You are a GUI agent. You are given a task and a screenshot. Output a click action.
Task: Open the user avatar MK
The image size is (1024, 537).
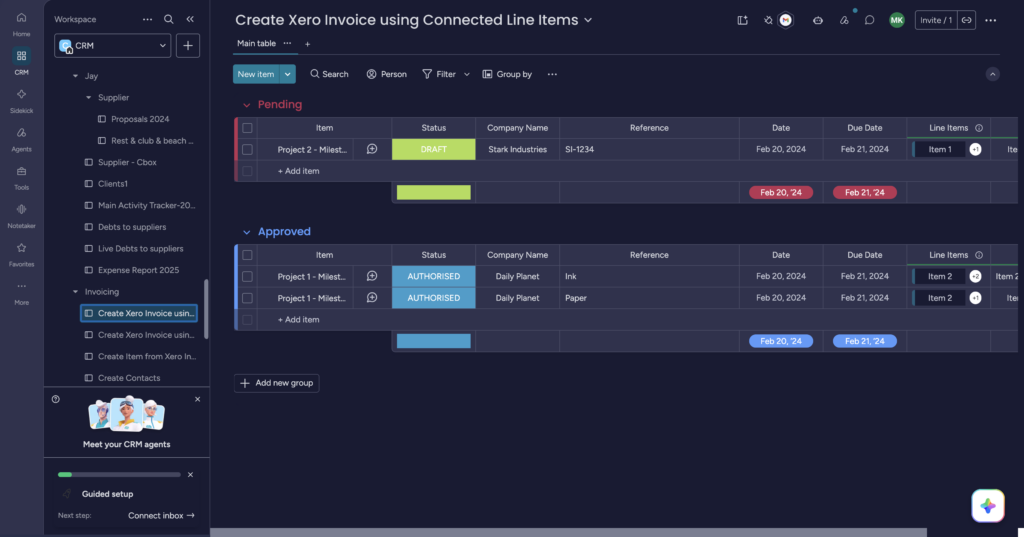point(897,20)
